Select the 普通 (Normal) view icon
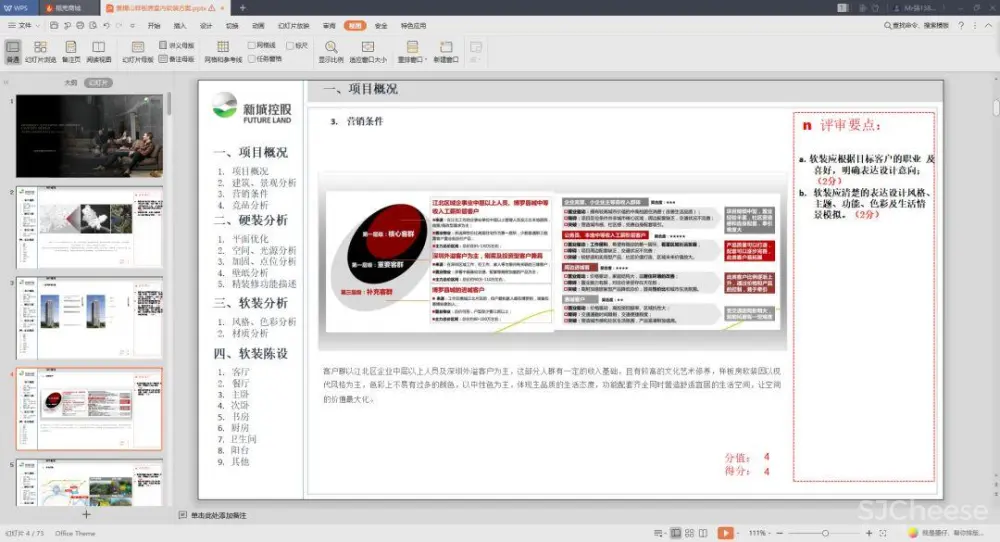Image resolution: width=1000 pixels, height=542 pixels. pyautogui.click(x=12, y=51)
